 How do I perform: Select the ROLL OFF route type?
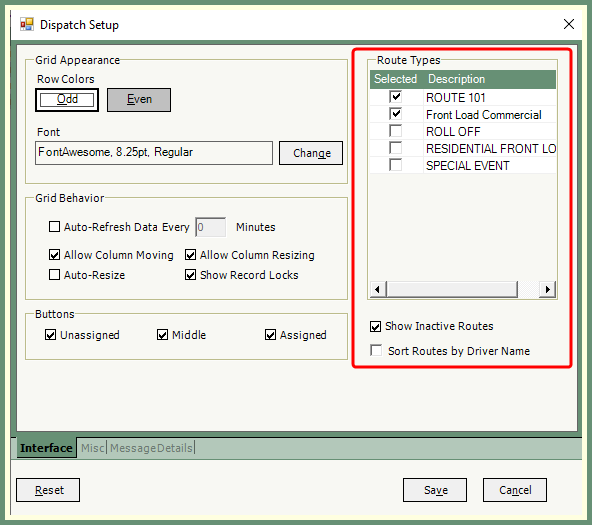pos(396,131)
